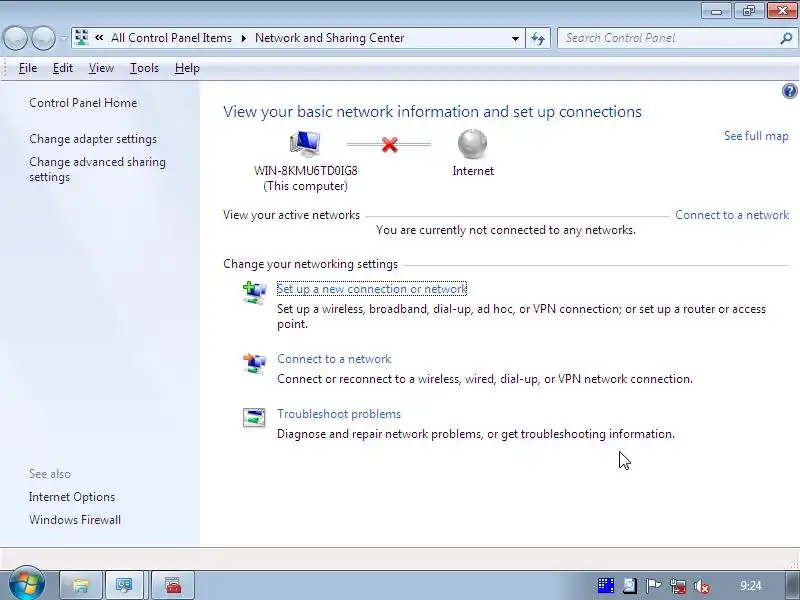800x600 pixels.
Task: Click All Control Panel Items breadcrumb
Action: click(171, 38)
